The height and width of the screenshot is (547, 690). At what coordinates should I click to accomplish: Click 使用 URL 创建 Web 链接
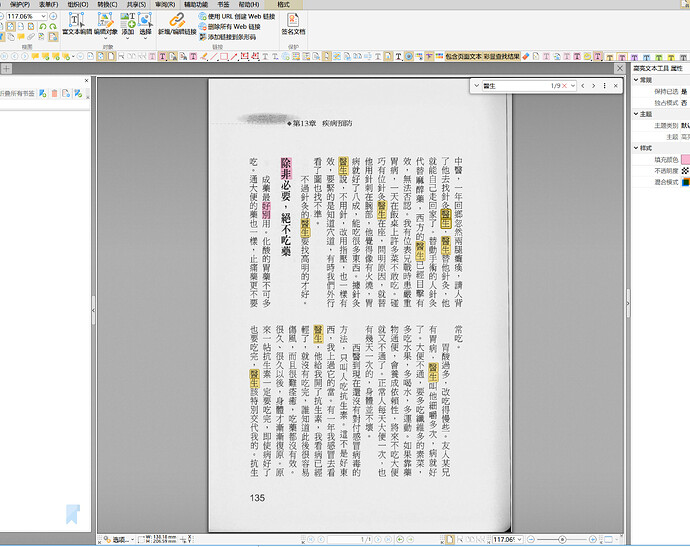(237, 16)
